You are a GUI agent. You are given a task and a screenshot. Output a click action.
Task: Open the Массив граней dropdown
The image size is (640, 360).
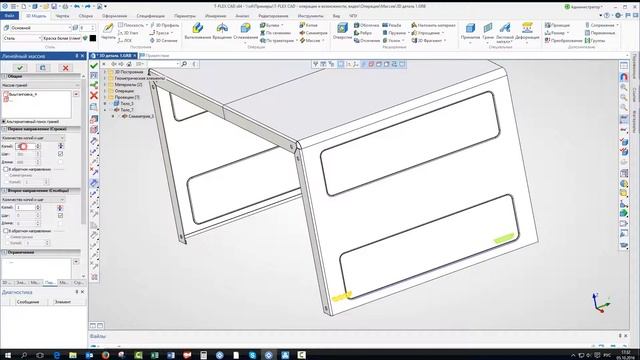tap(41, 85)
